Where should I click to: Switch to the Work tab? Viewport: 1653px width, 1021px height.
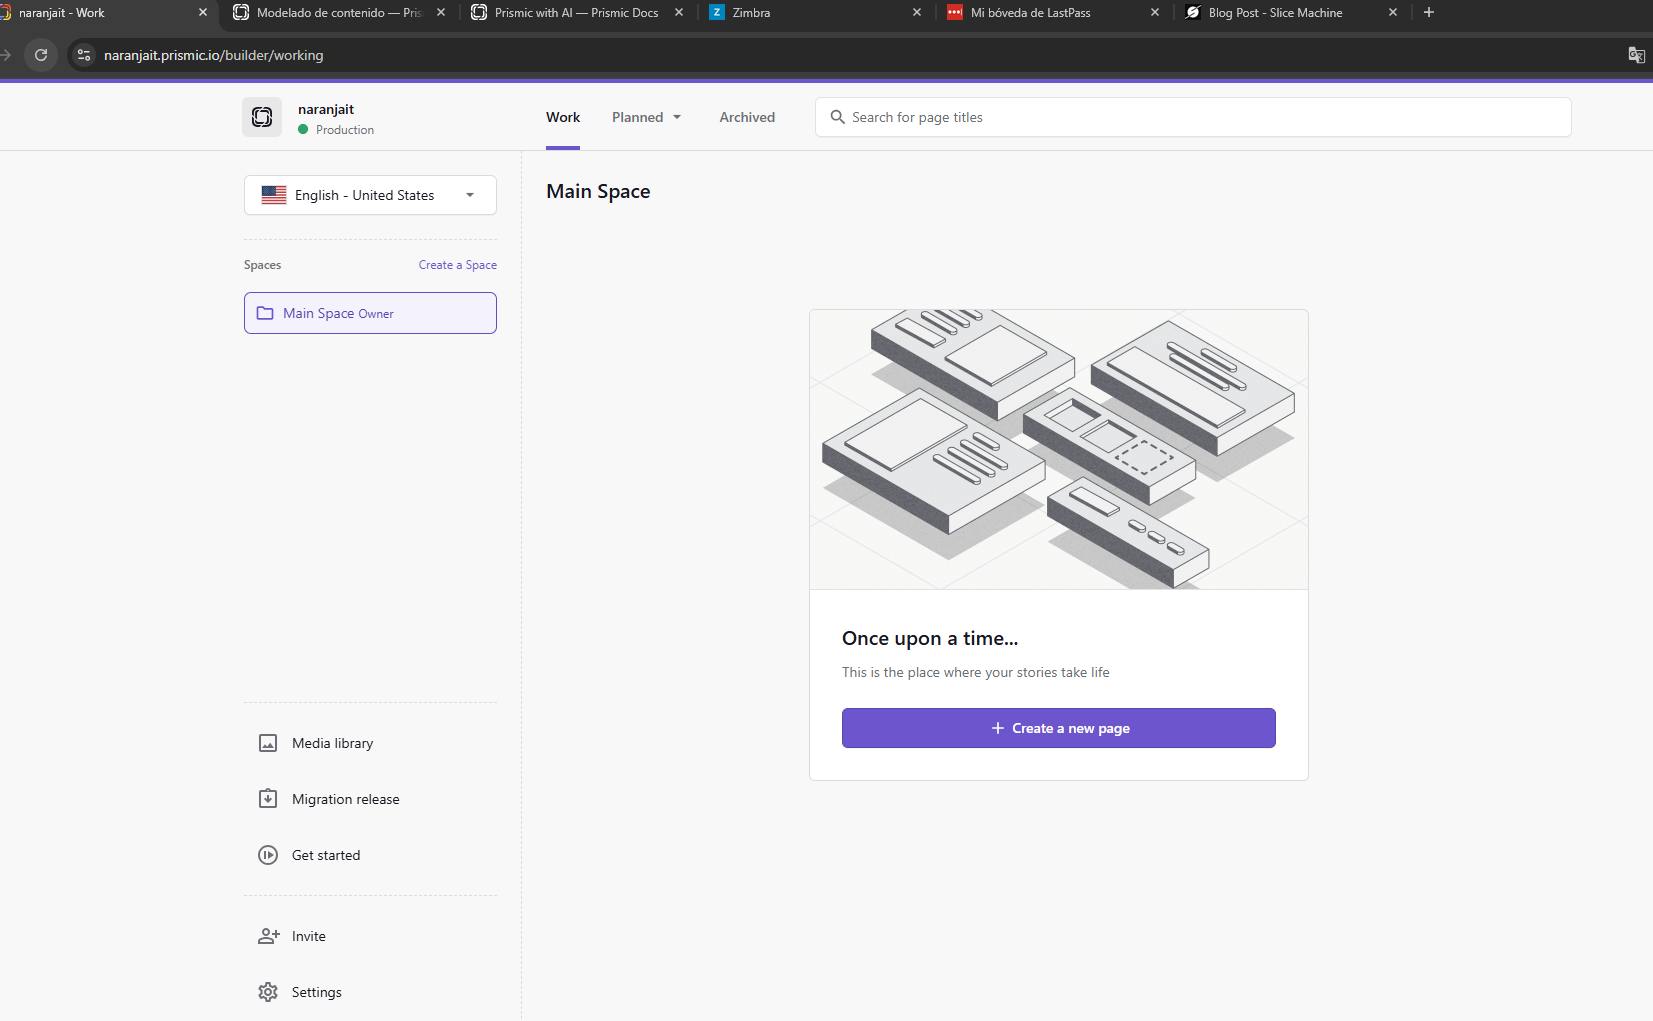click(563, 117)
